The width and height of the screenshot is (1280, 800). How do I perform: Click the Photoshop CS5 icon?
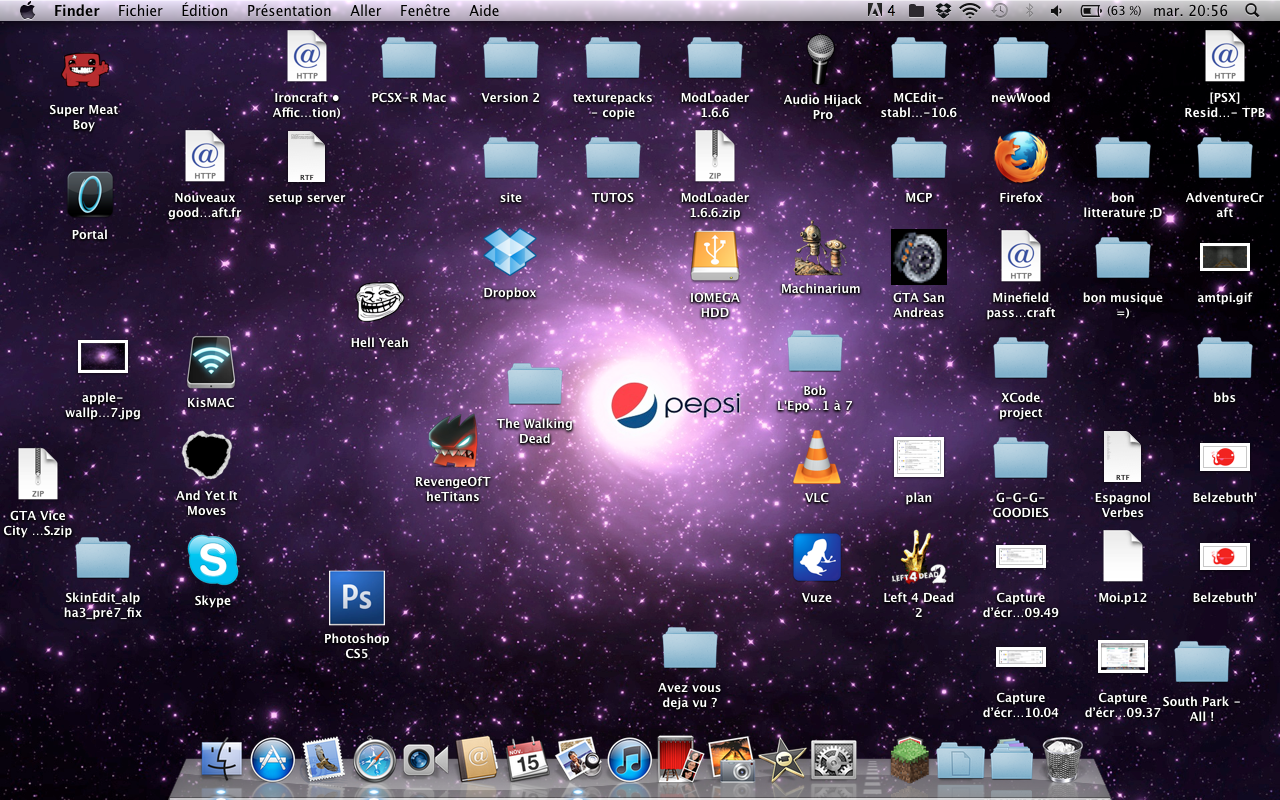click(x=357, y=598)
